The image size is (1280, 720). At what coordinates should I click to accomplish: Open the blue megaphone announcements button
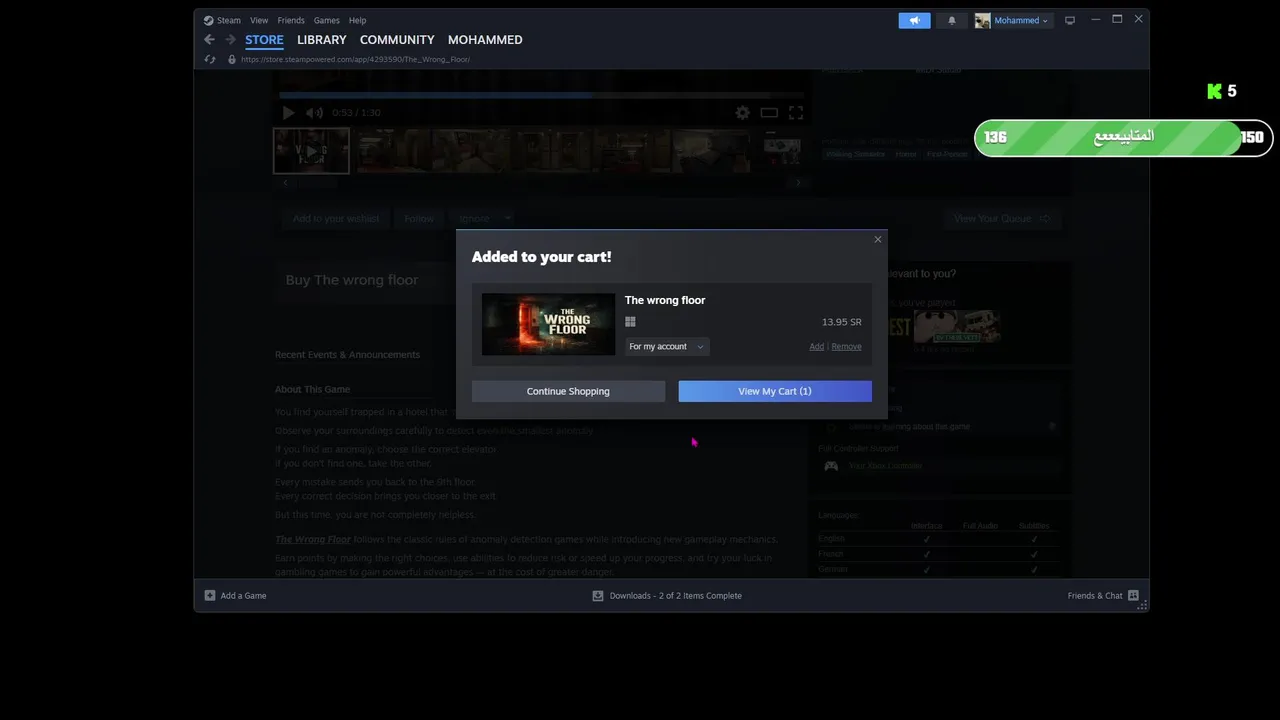914,20
